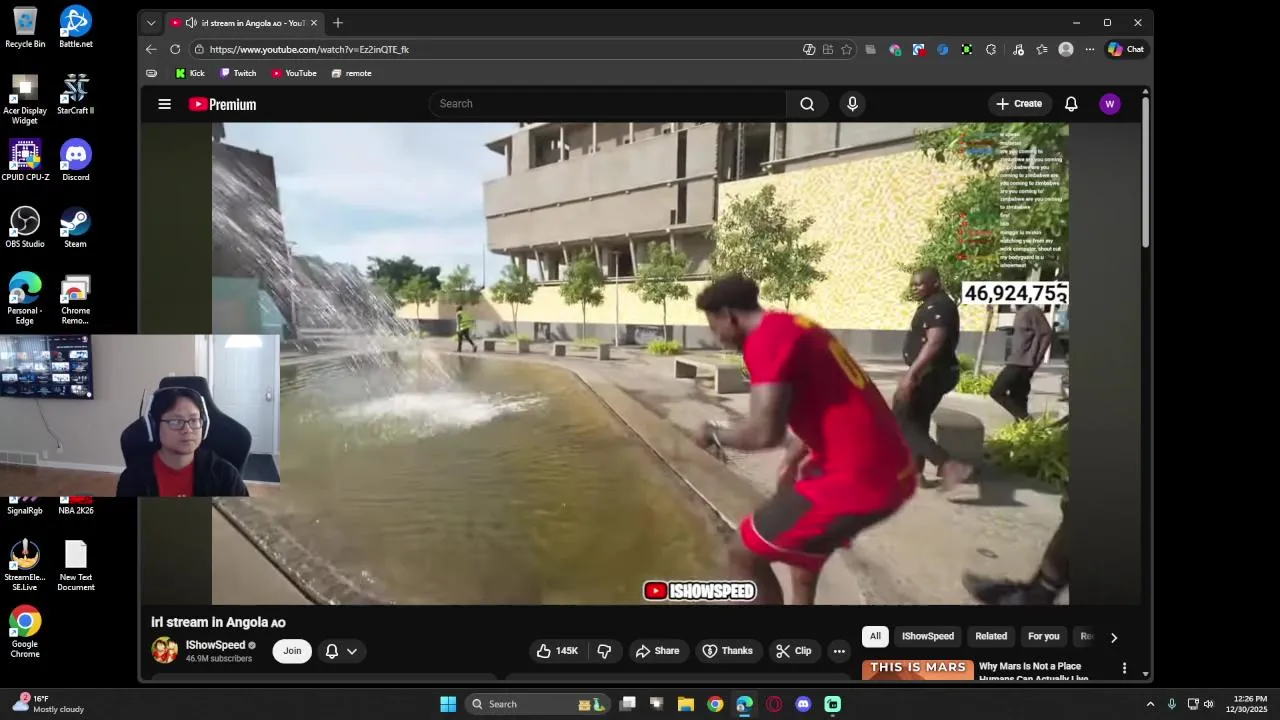Viewport: 1280px width, 720px height.
Task: Select the IShowSpeed filter chip
Action: (x=928, y=636)
